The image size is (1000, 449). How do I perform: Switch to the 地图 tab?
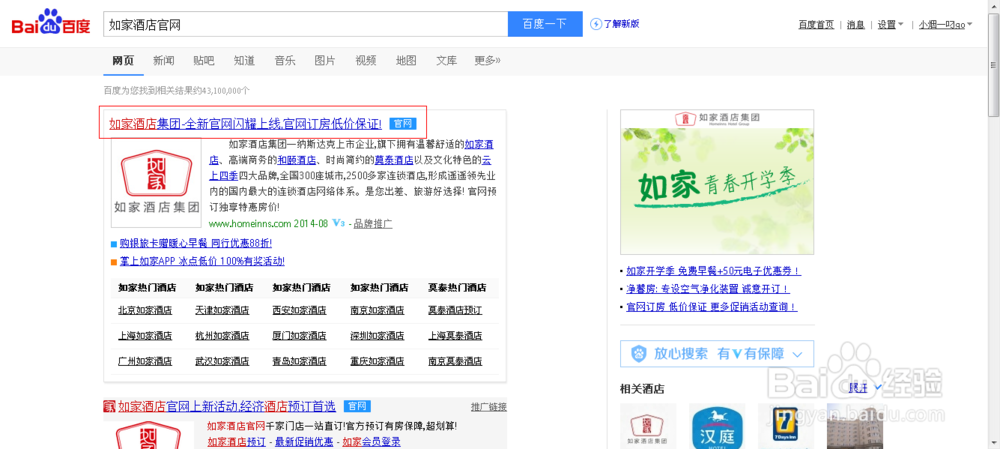pyautogui.click(x=406, y=61)
